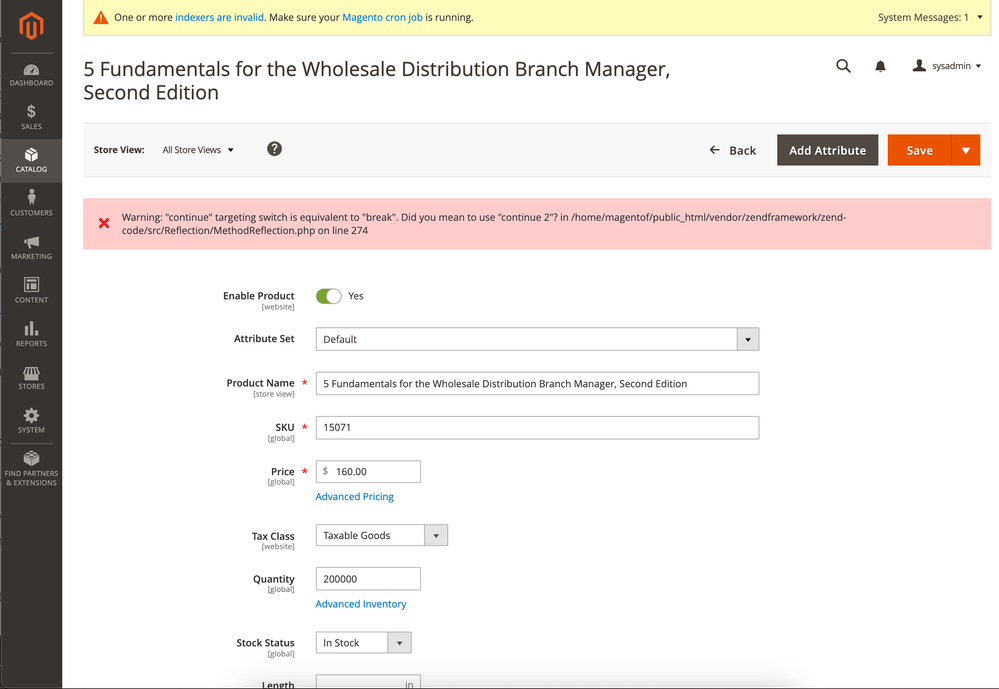Open the Stores menu in sidebar
Viewport: 999px width, 689px height.
[x=31, y=376]
